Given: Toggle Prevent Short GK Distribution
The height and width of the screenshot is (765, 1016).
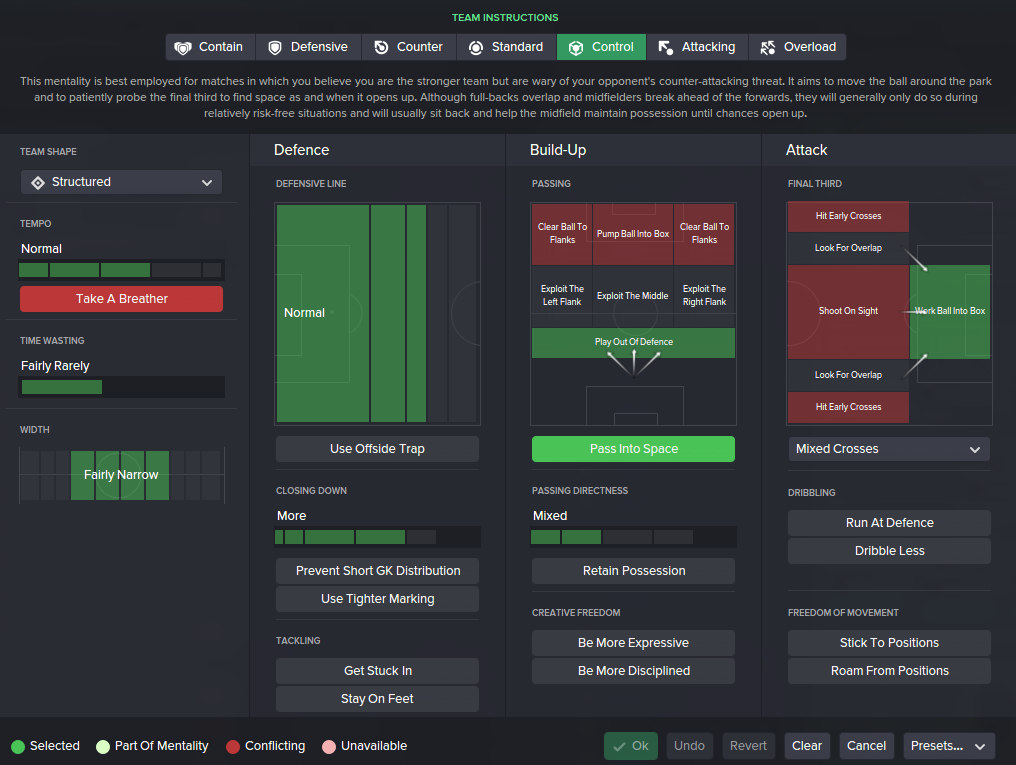Looking at the screenshot, I should pos(377,571).
